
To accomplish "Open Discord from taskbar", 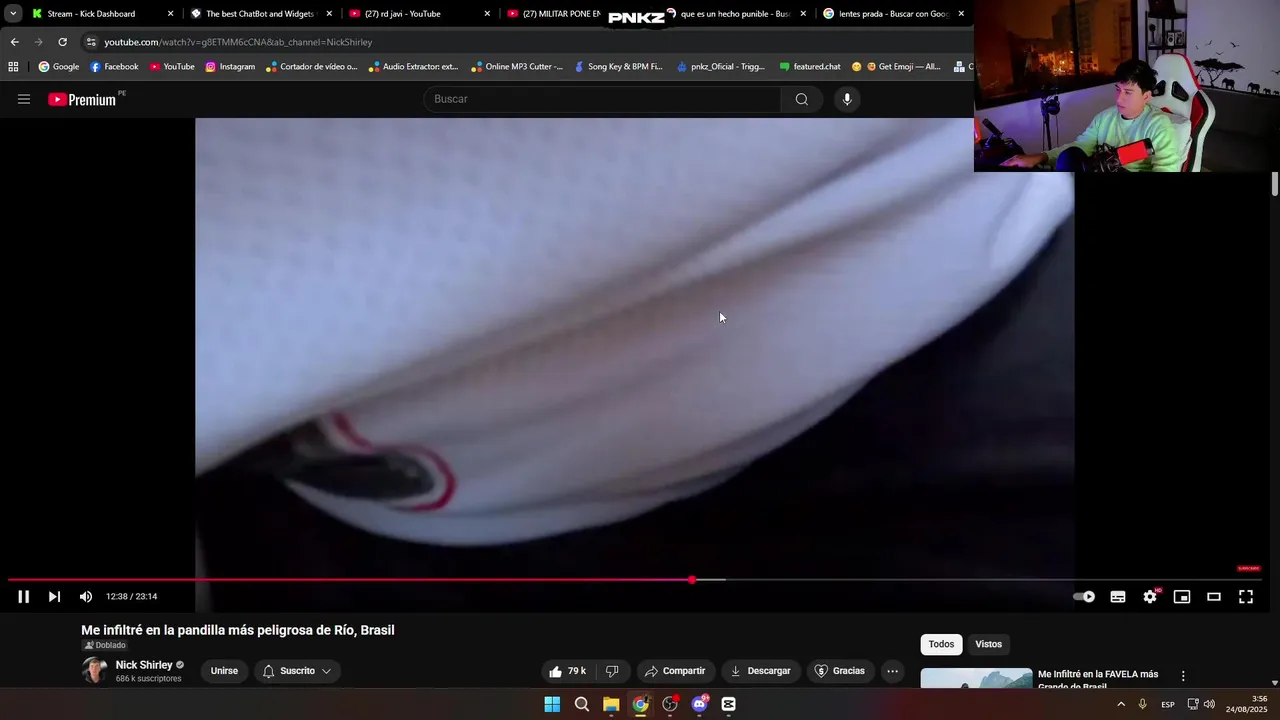I will pyautogui.click(x=700, y=704).
